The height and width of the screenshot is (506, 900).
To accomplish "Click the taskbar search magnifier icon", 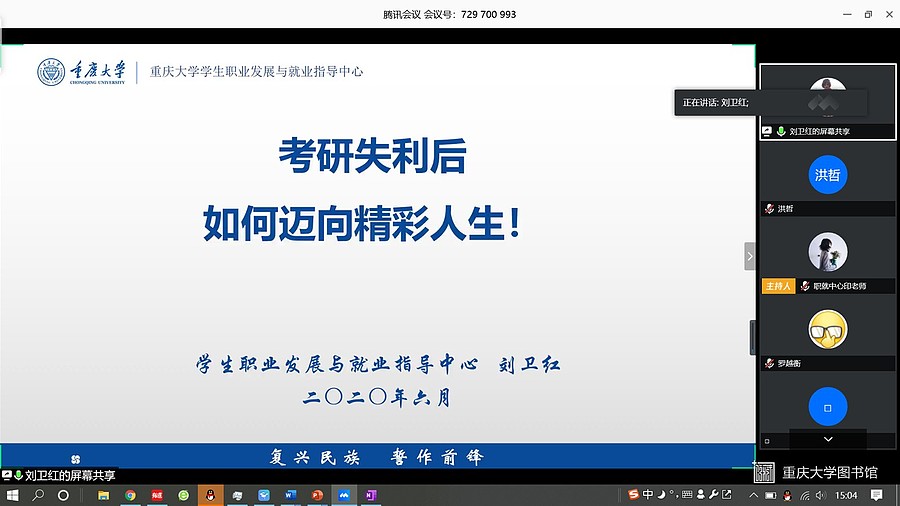I will 39,495.
